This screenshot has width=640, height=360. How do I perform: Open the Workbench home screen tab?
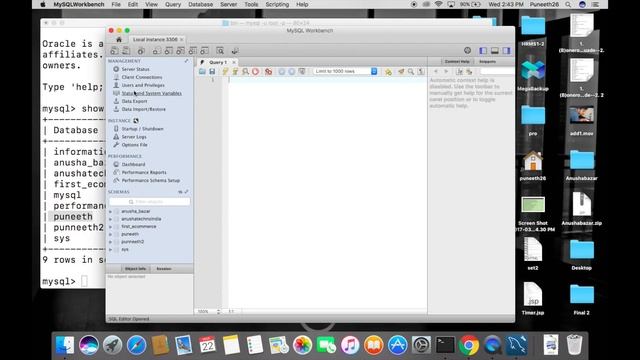click(119, 40)
